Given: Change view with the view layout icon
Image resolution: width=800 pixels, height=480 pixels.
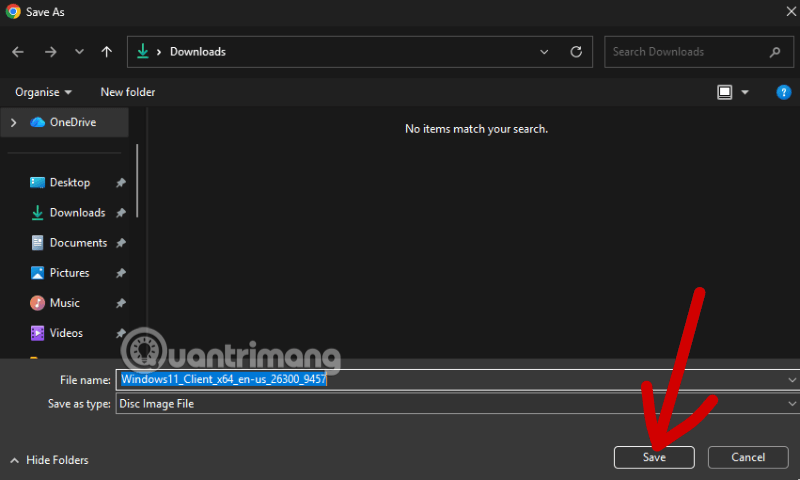Looking at the screenshot, I should pos(724,92).
